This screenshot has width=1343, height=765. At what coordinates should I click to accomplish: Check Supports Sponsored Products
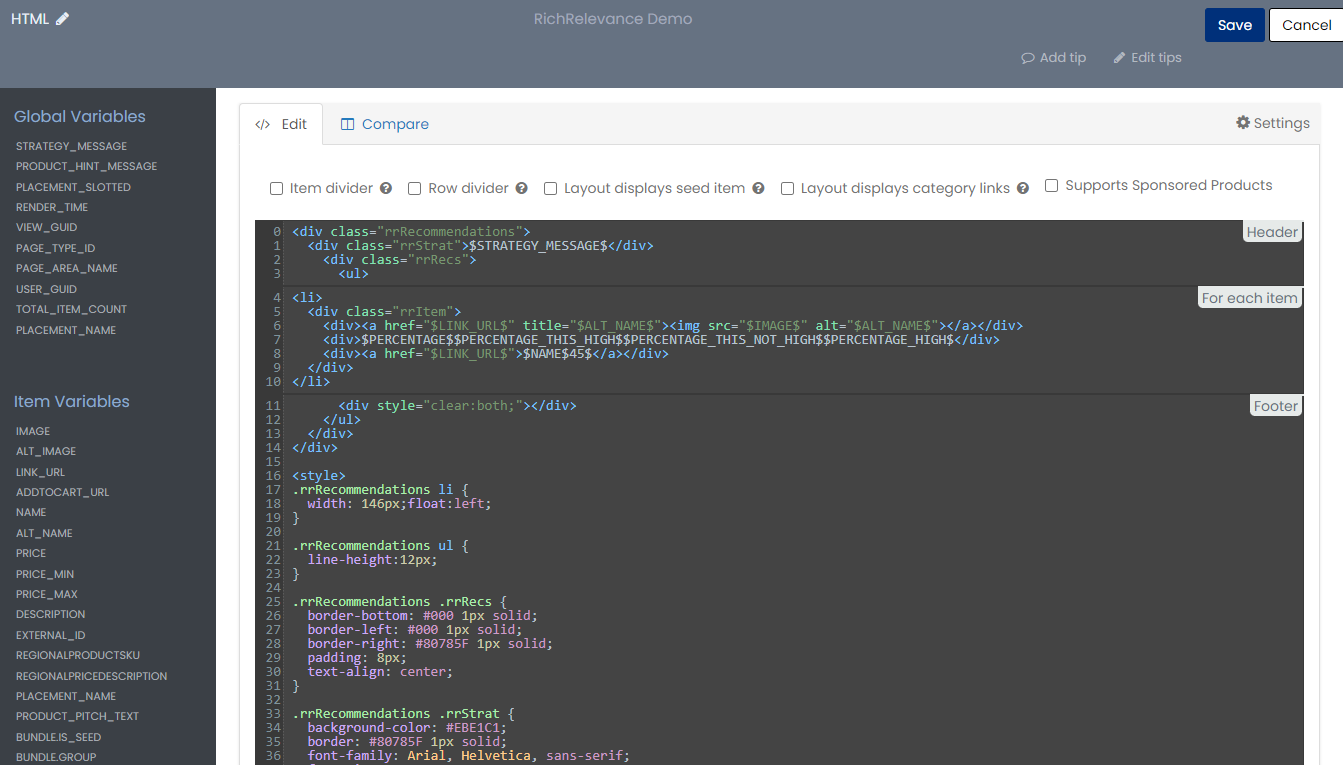click(1051, 185)
